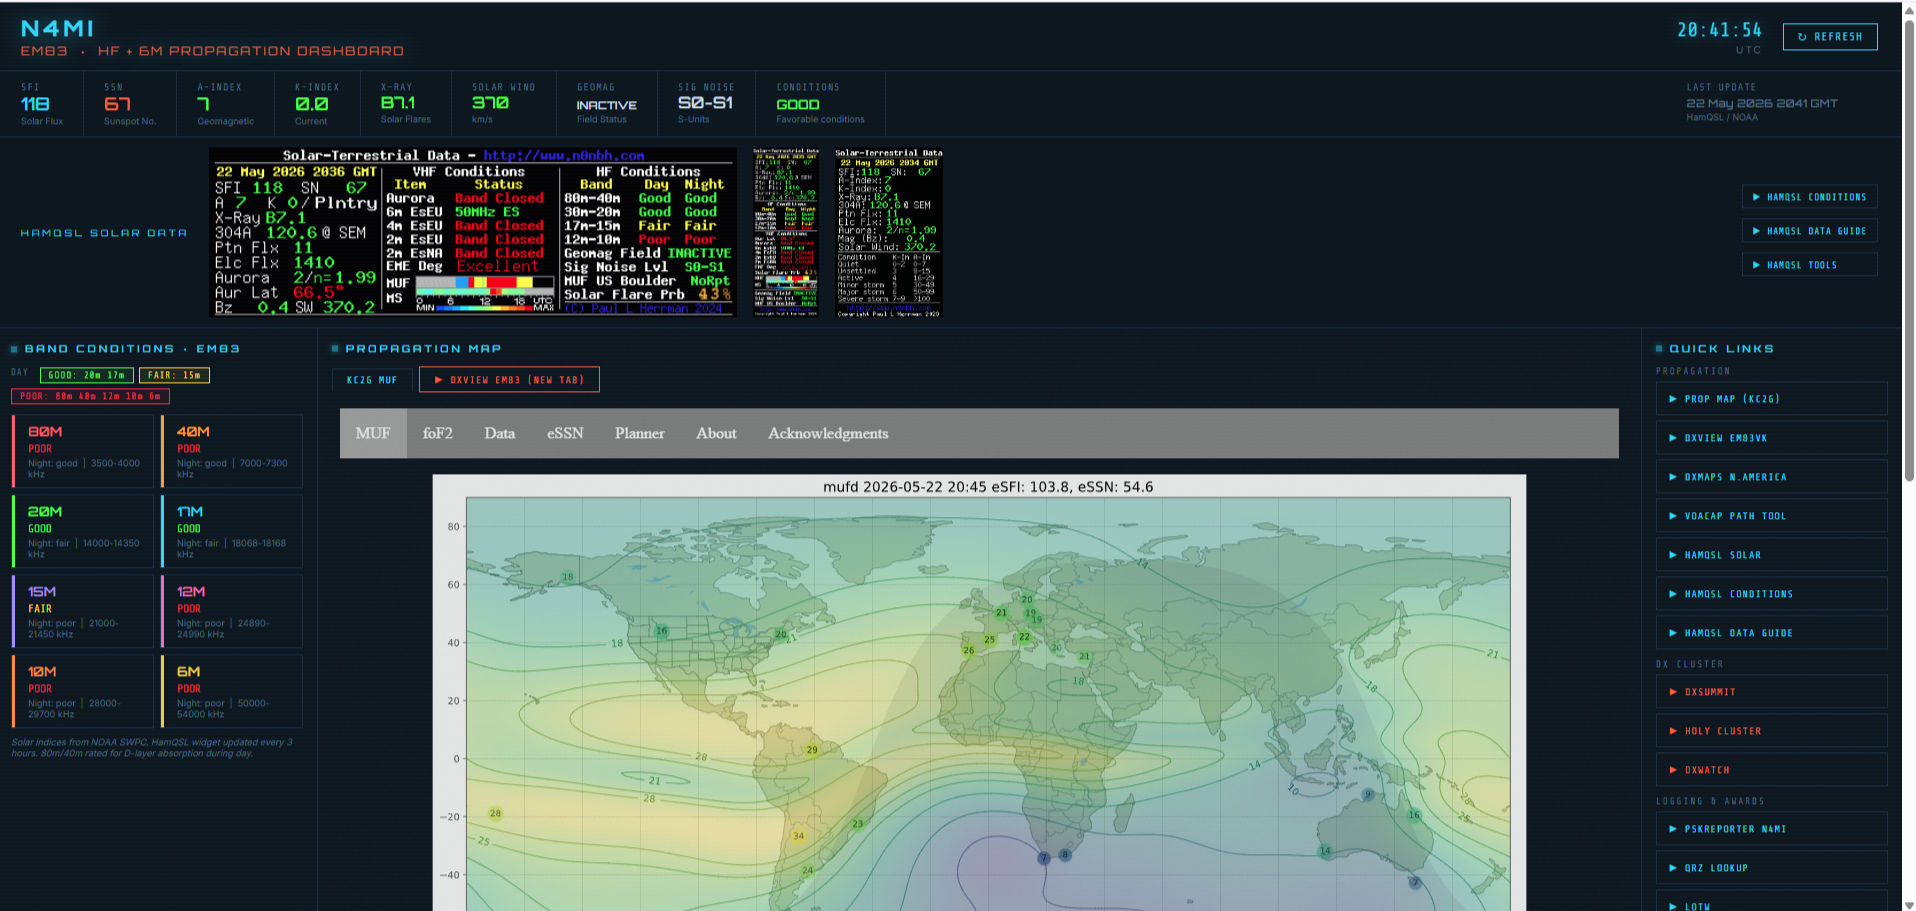Viewport: 1916px width, 911px height.
Task: Open the About tab
Action: [716, 433]
